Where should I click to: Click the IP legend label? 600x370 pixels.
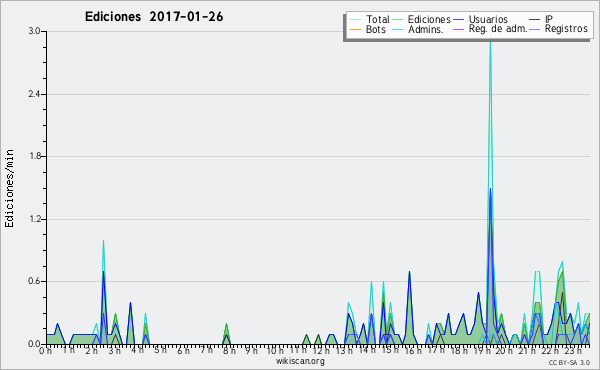pyautogui.click(x=549, y=19)
